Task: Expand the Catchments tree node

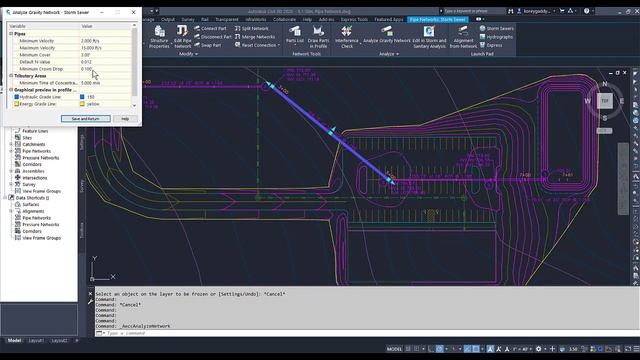Action: coord(11,144)
